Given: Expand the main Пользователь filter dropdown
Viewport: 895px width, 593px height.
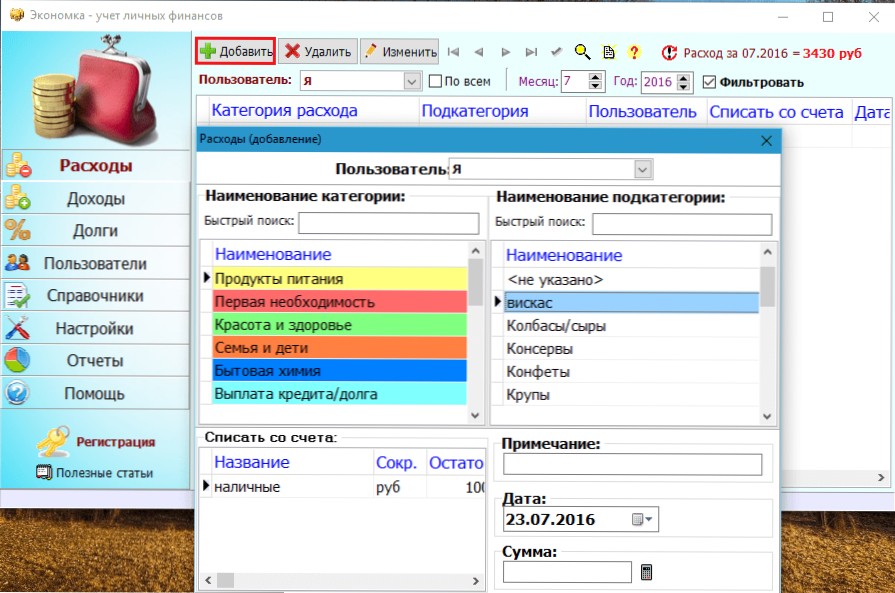Looking at the screenshot, I should 412,81.
